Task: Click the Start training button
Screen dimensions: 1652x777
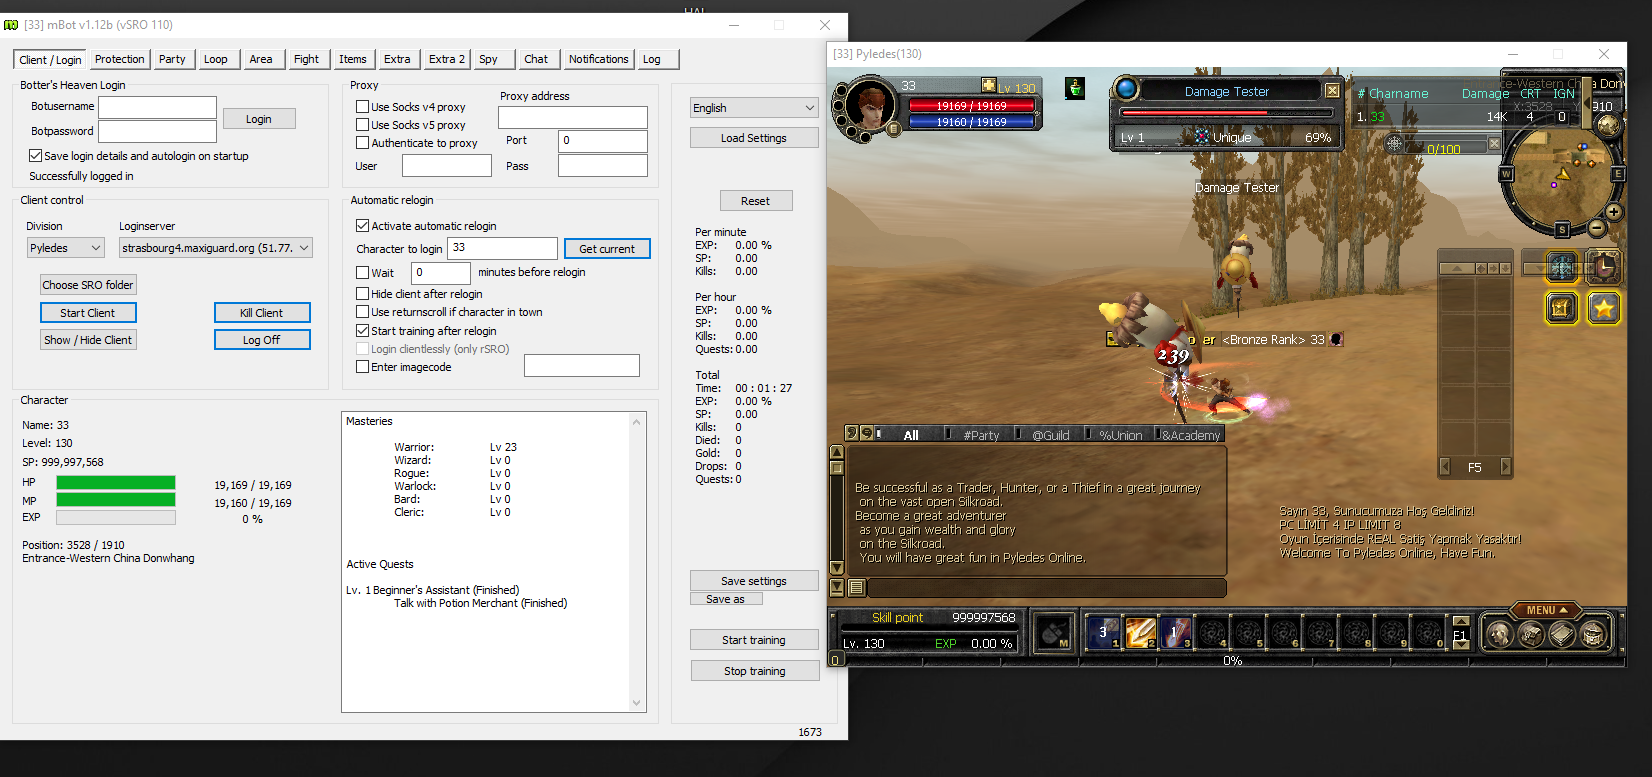Action: point(754,640)
